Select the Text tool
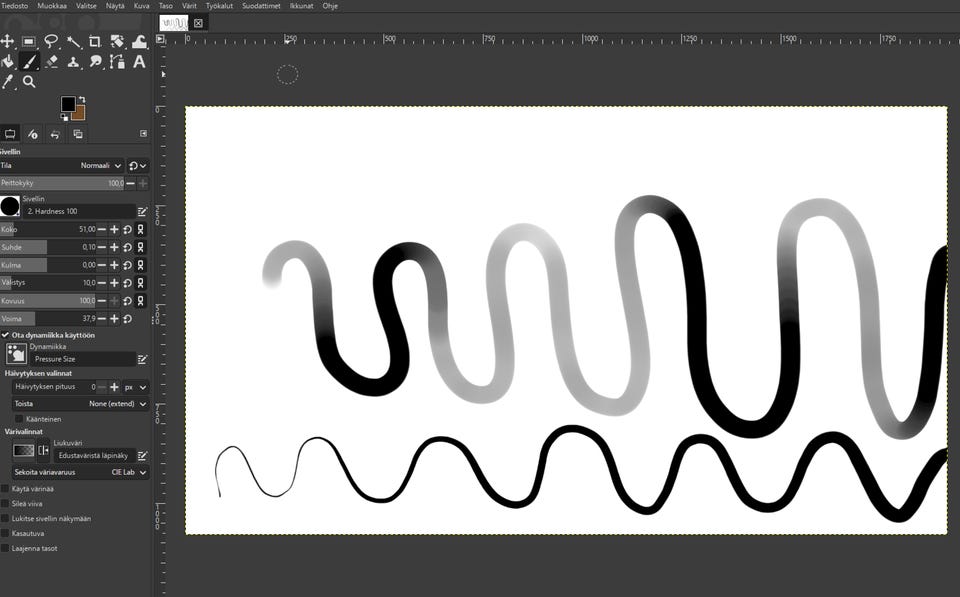Viewport: 960px width, 597px height. tap(140, 62)
